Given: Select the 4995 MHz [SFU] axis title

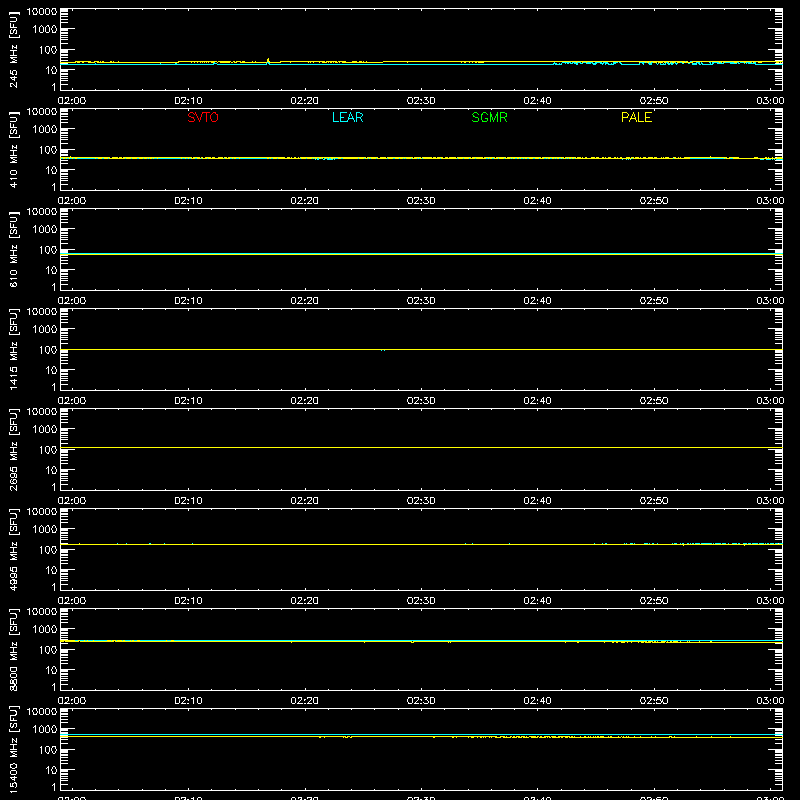Looking at the screenshot, I should [14, 549].
